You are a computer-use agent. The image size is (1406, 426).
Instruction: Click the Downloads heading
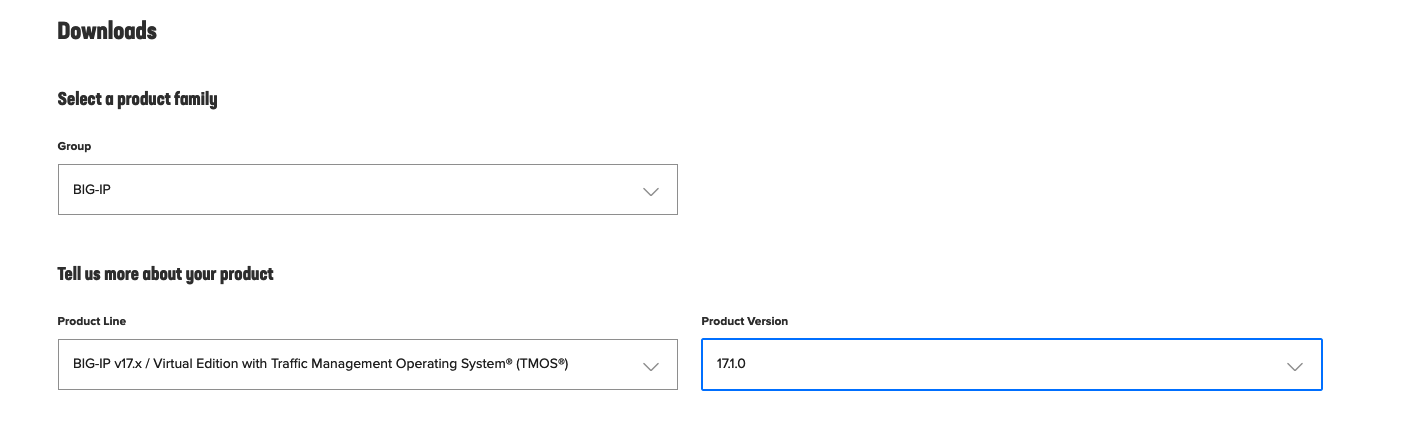(107, 31)
